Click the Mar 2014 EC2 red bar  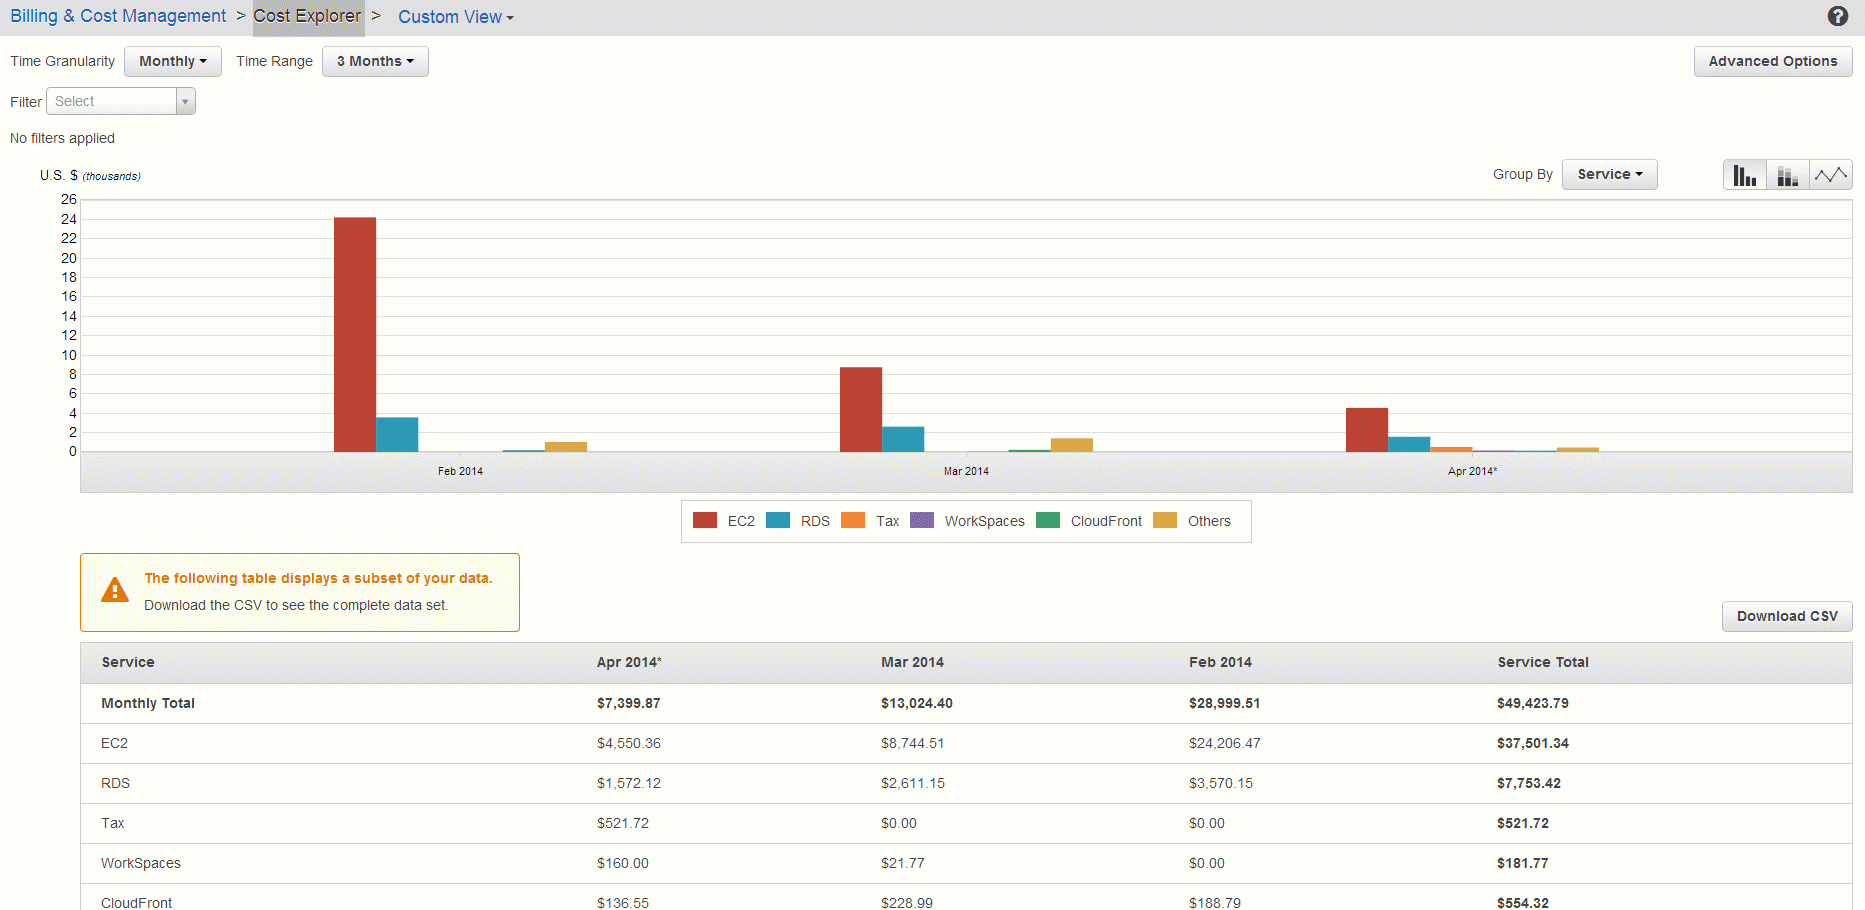coord(861,410)
